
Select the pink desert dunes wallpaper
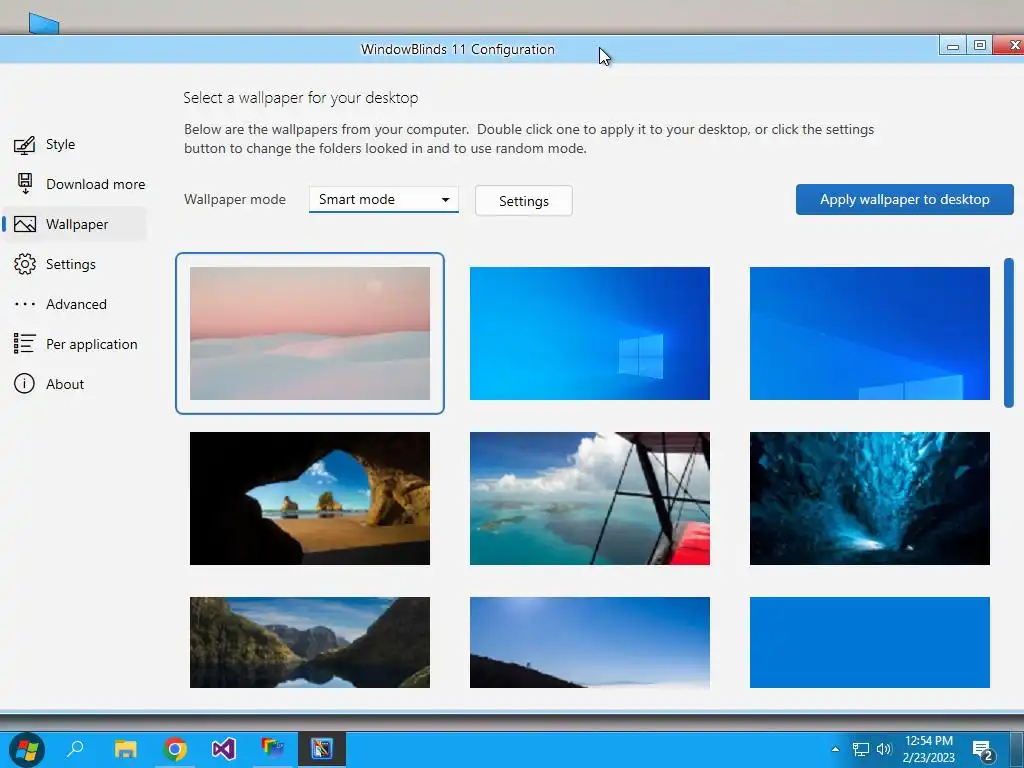tap(310, 333)
